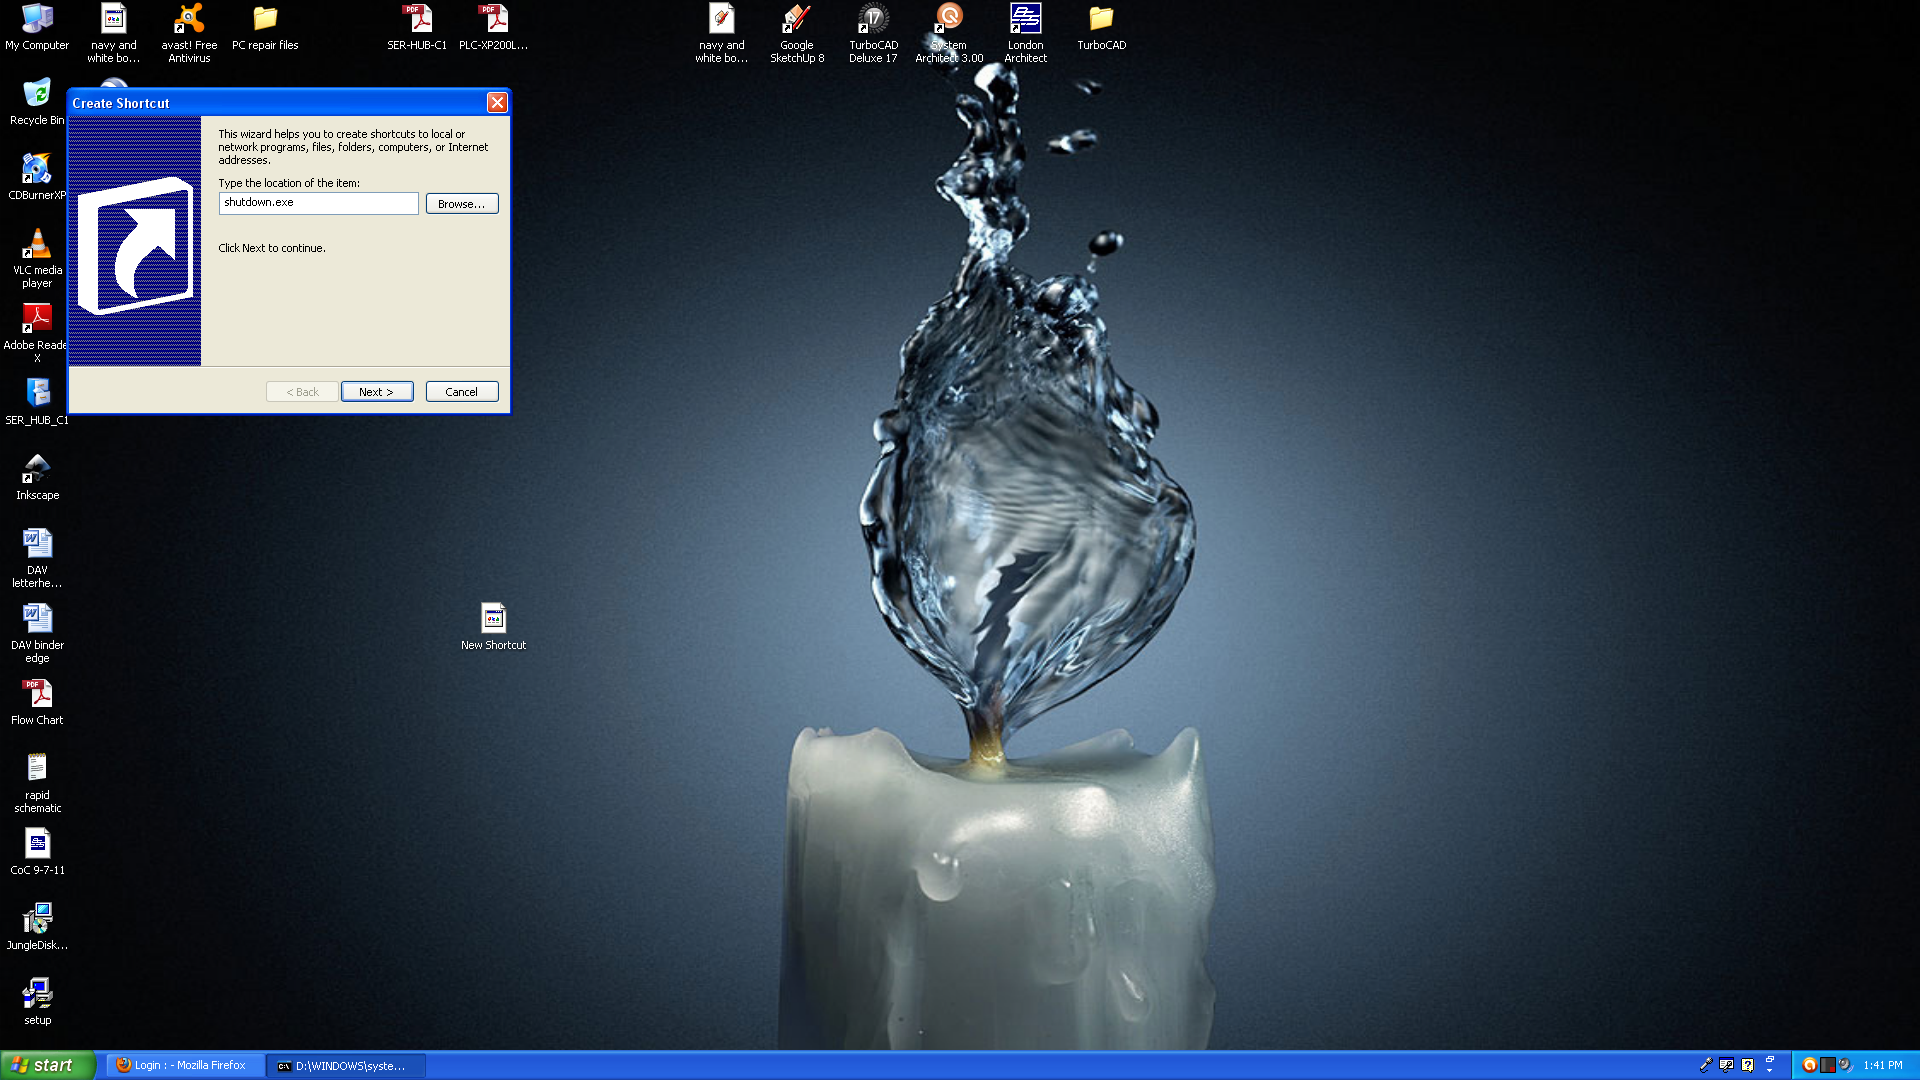Select the DAV letterhe... Word document
This screenshot has height=1080, width=1920.
tap(37, 558)
